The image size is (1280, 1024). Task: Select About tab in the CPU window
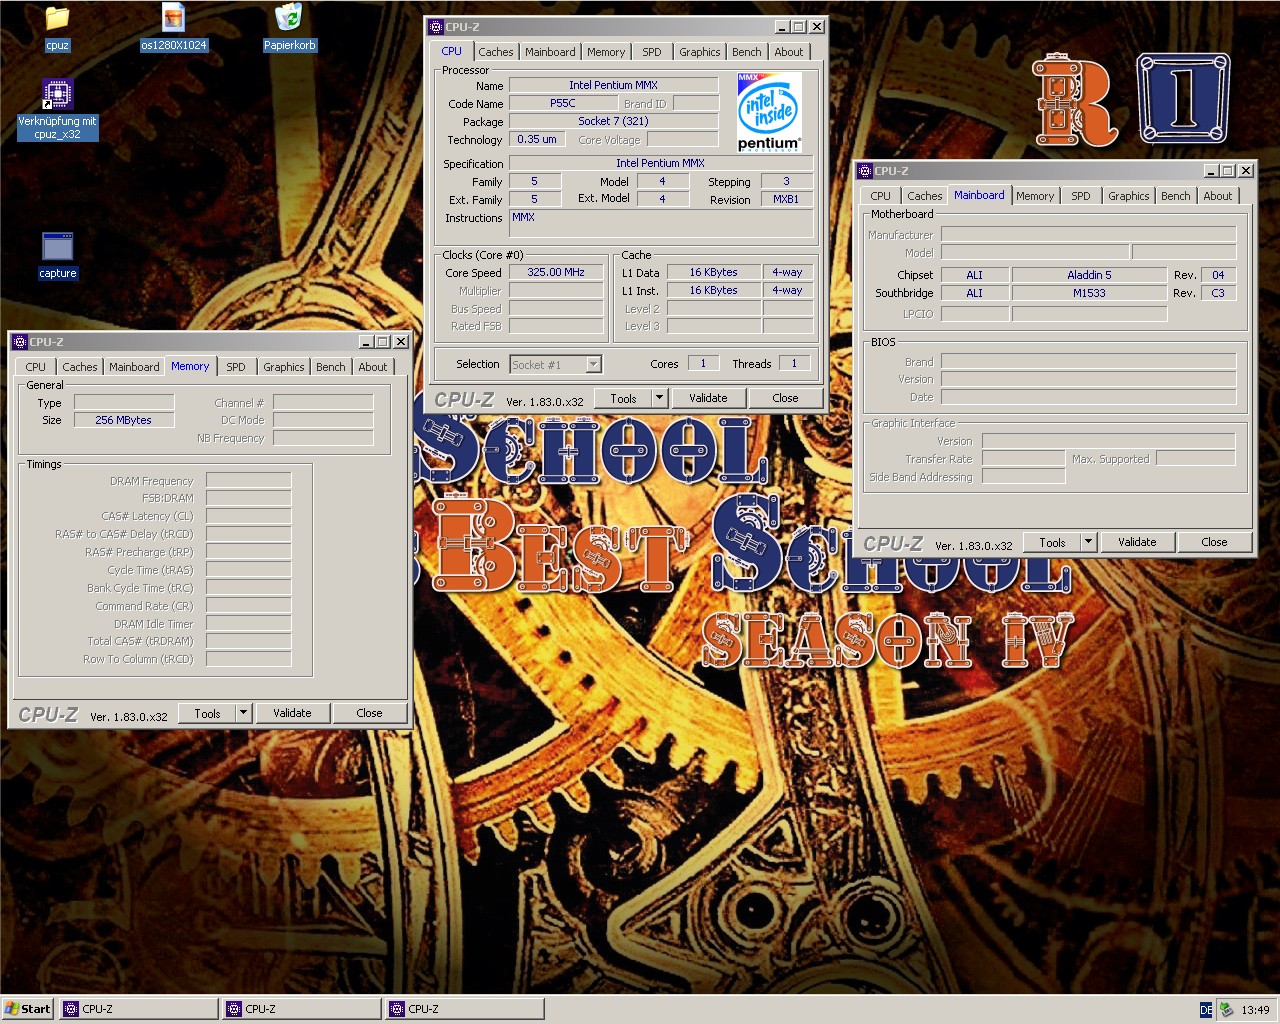pos(789,52)
